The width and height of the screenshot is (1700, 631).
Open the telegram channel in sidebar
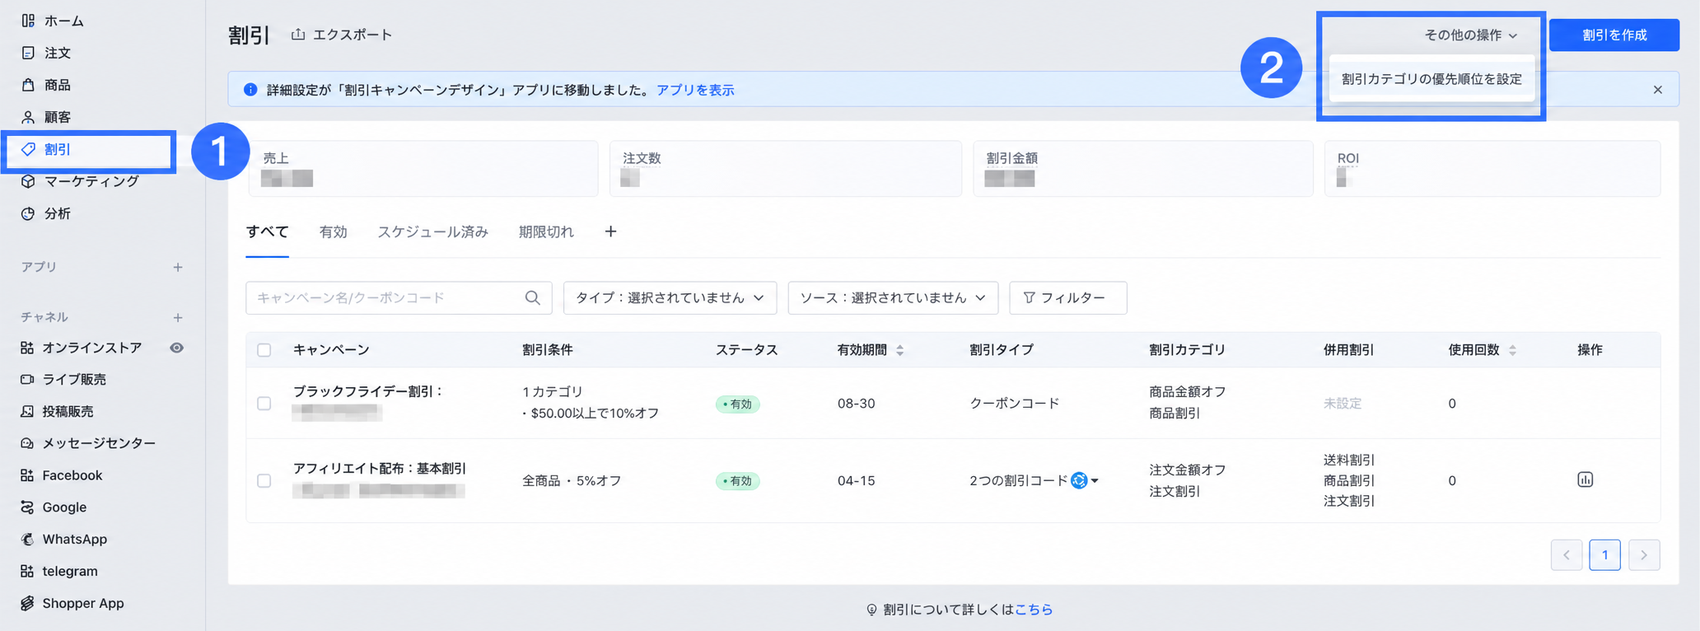click(70, 571)
